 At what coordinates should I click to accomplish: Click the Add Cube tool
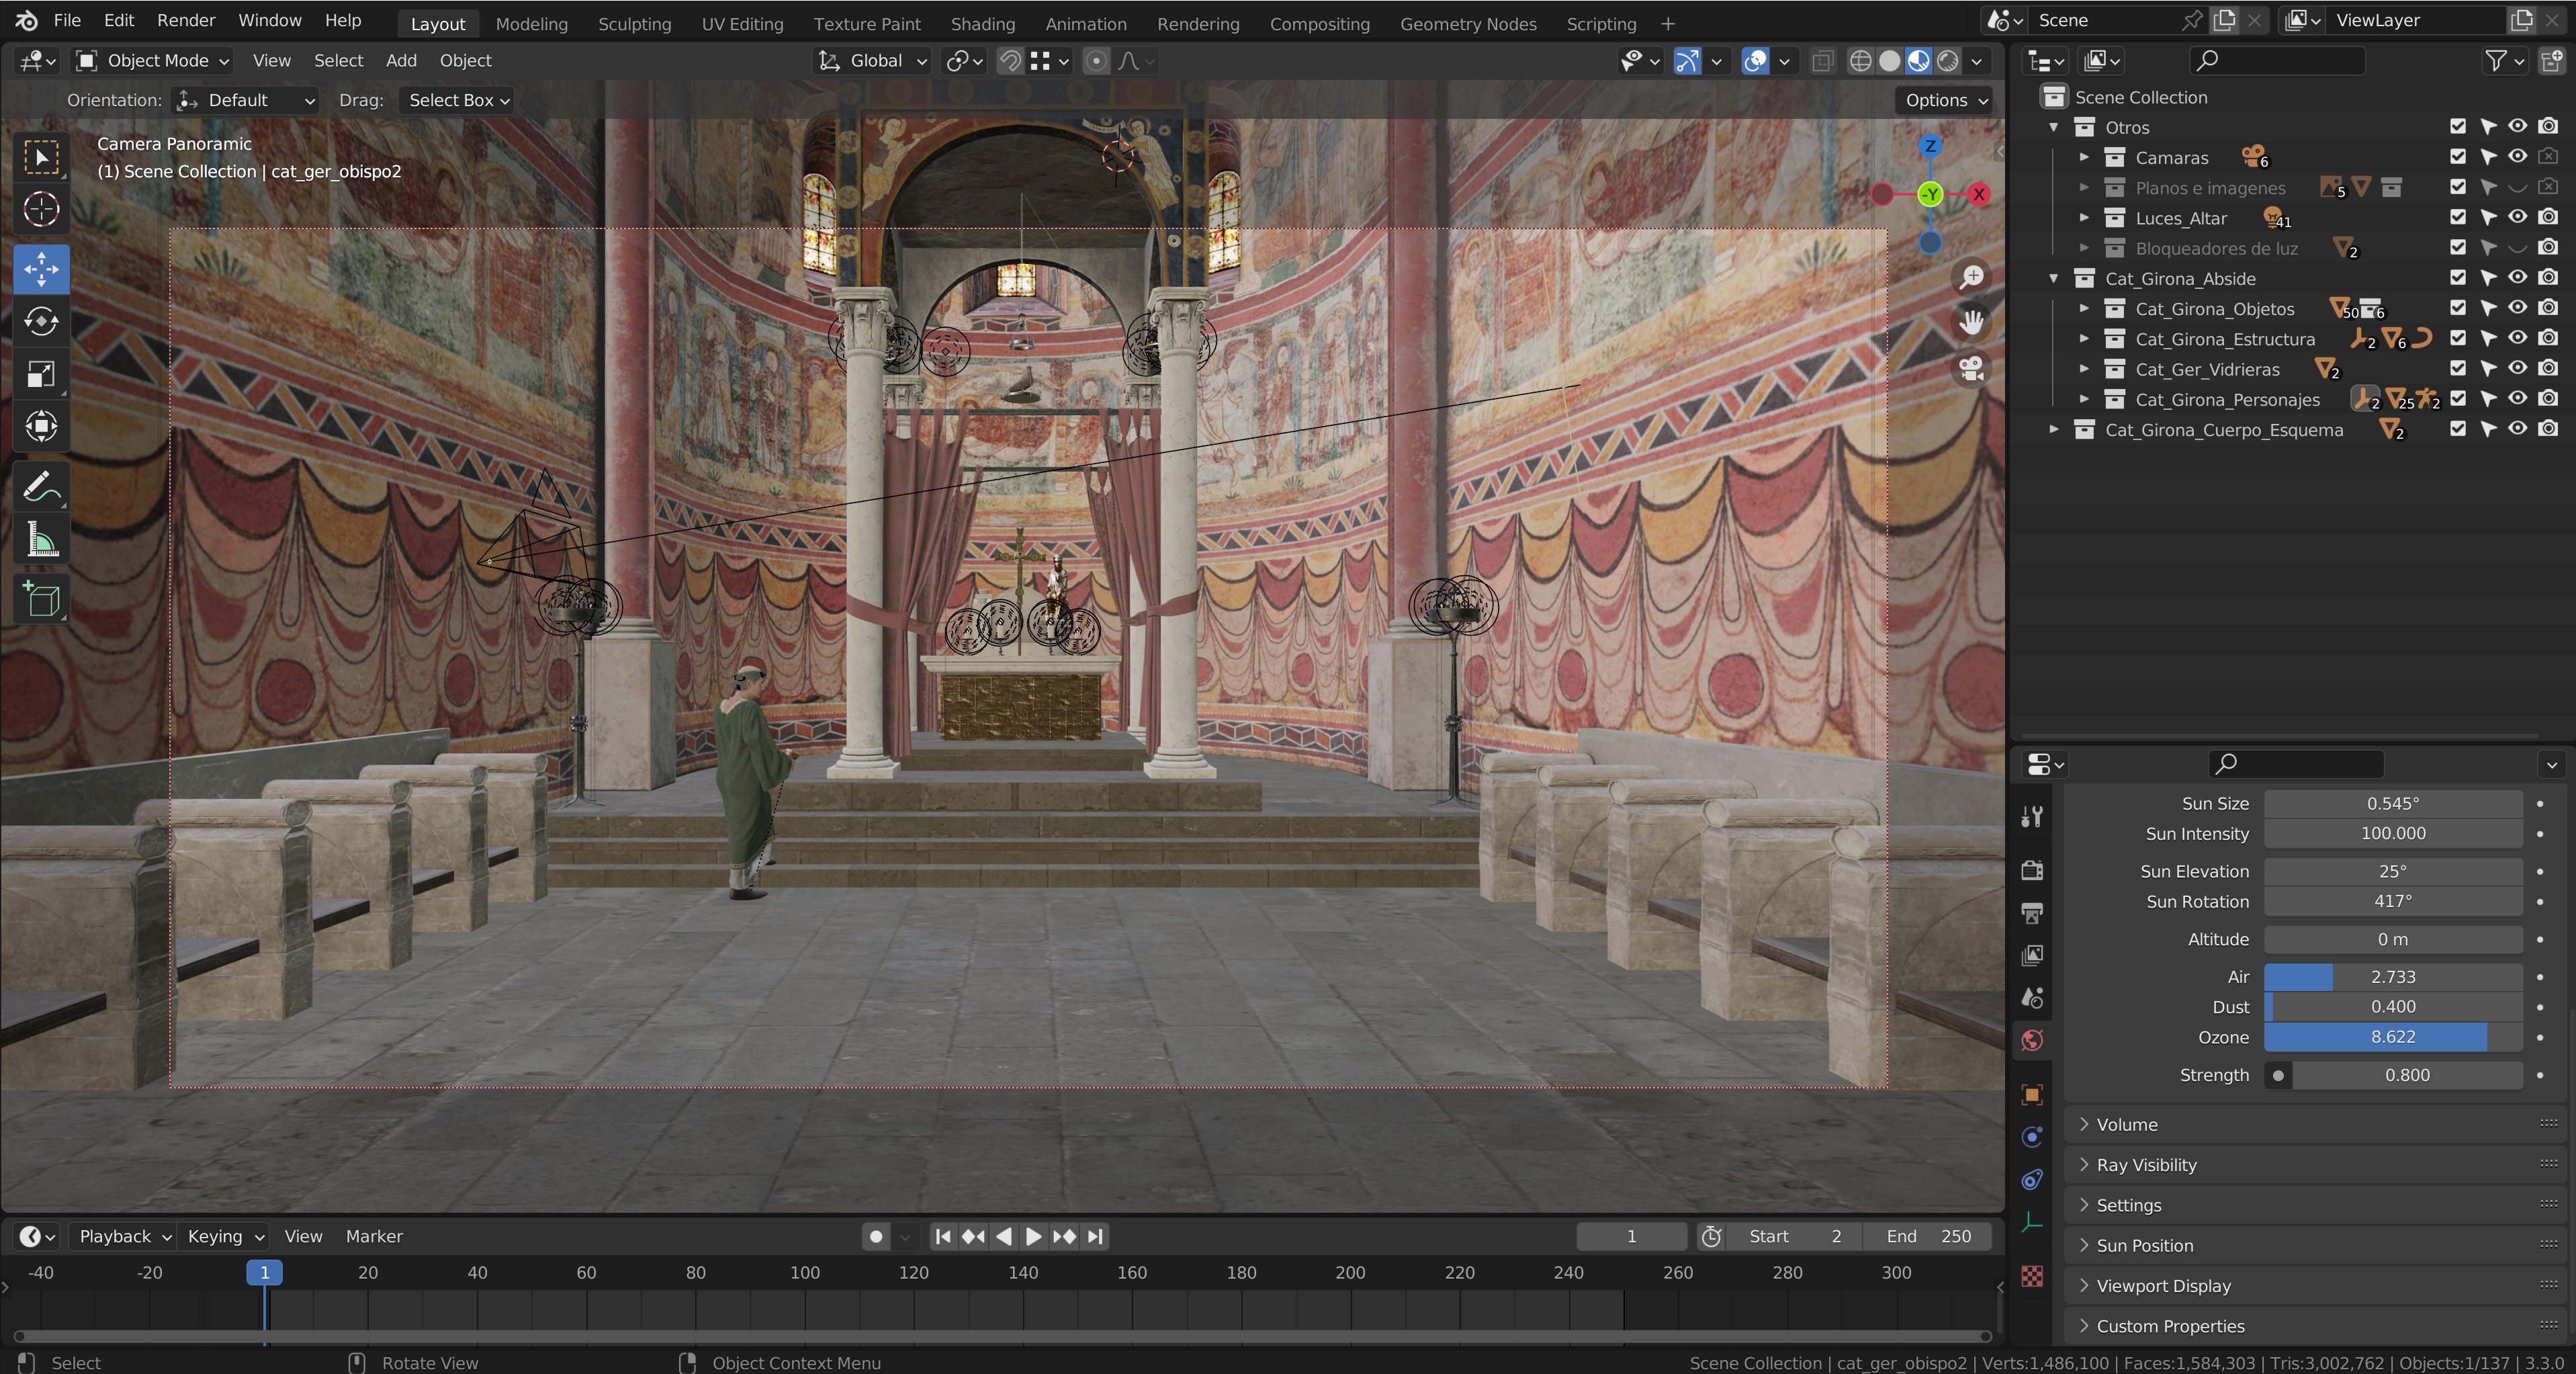[x=41, y=600]
